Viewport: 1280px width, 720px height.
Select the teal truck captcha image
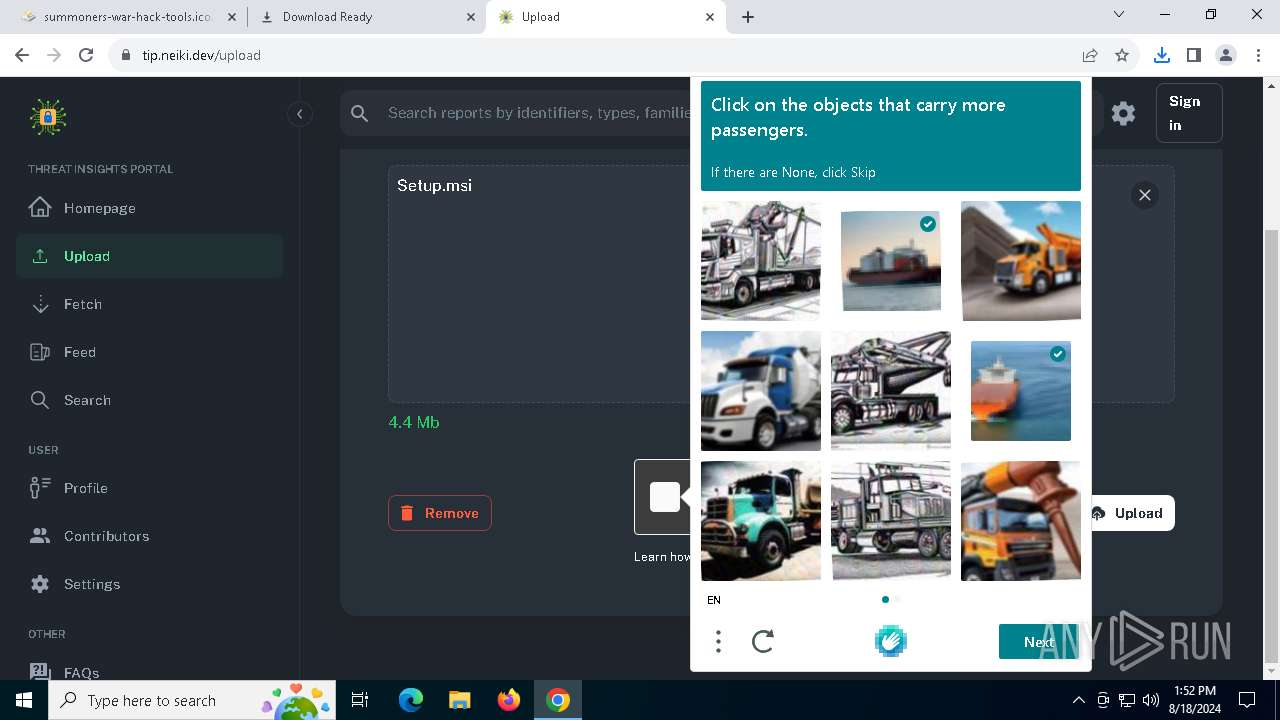point(761,521)
